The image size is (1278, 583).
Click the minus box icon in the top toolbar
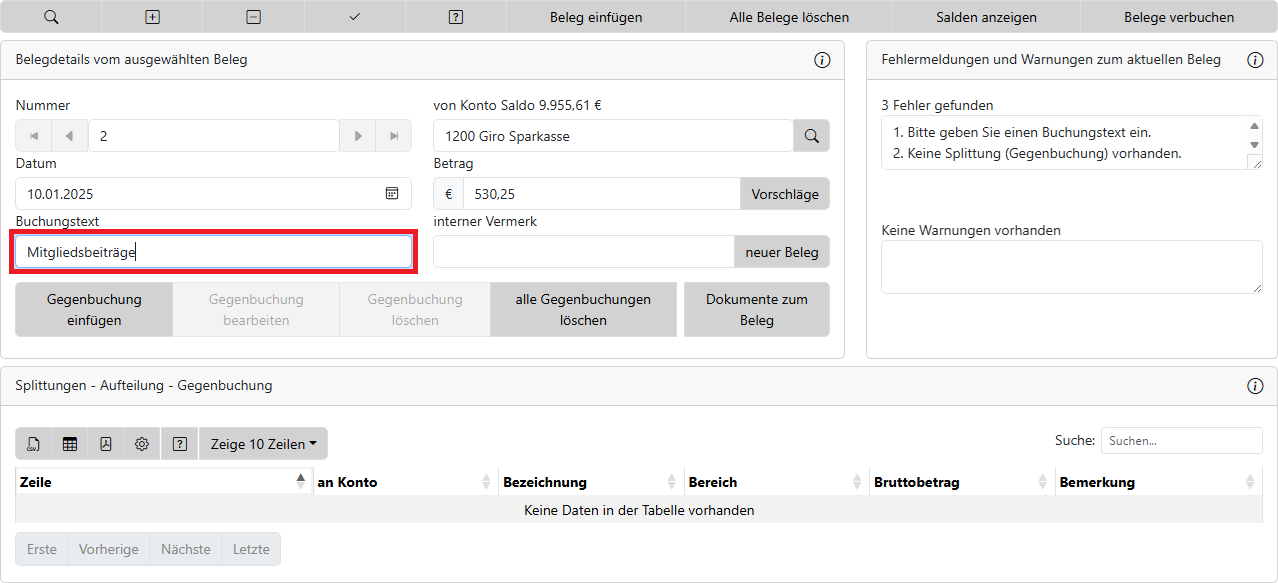click(x=254, y=17)
